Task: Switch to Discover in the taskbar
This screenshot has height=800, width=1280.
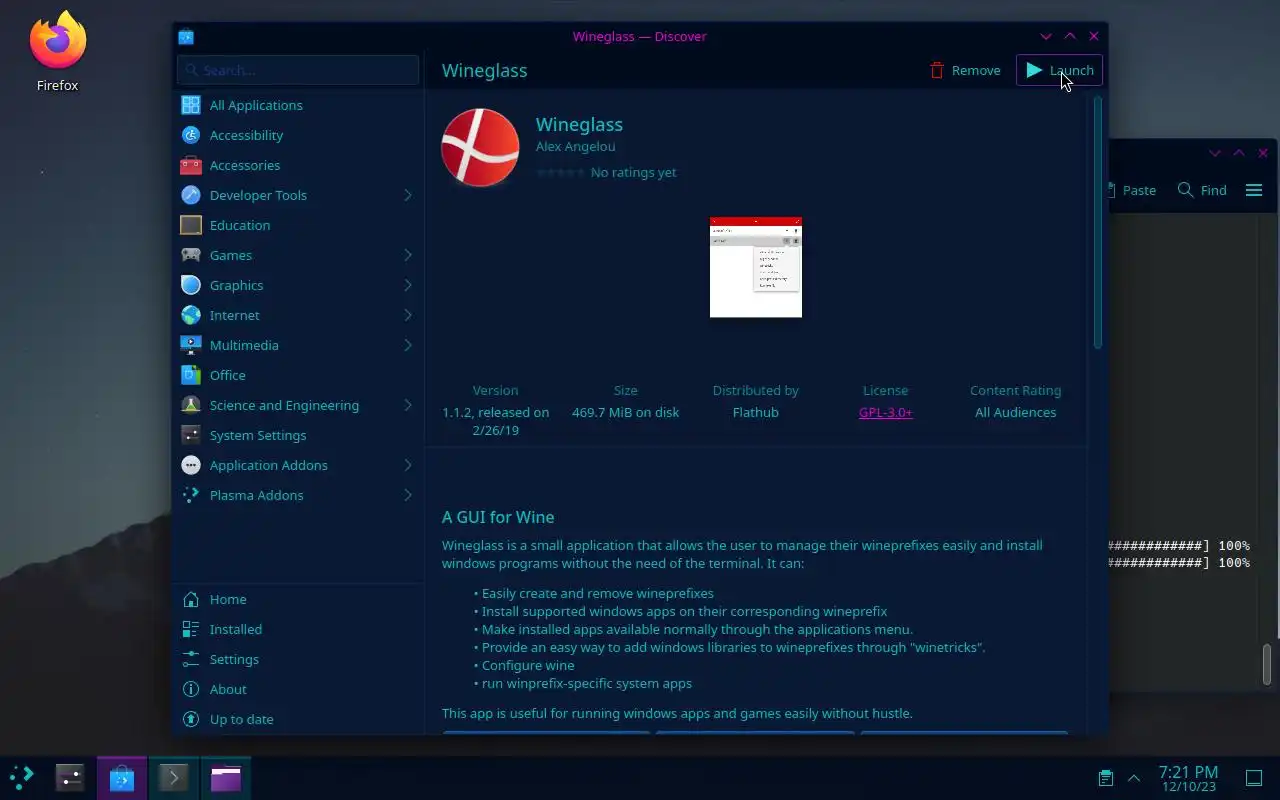Action: tap(122, 777)
